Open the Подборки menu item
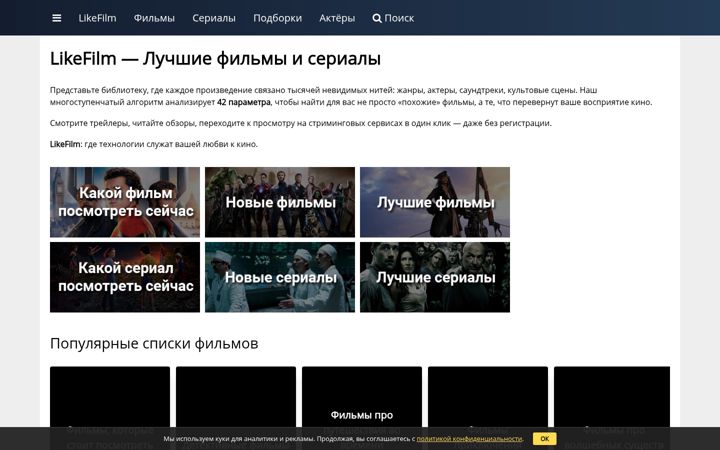This screenshot has width=720, height=450. coord(277,18)
